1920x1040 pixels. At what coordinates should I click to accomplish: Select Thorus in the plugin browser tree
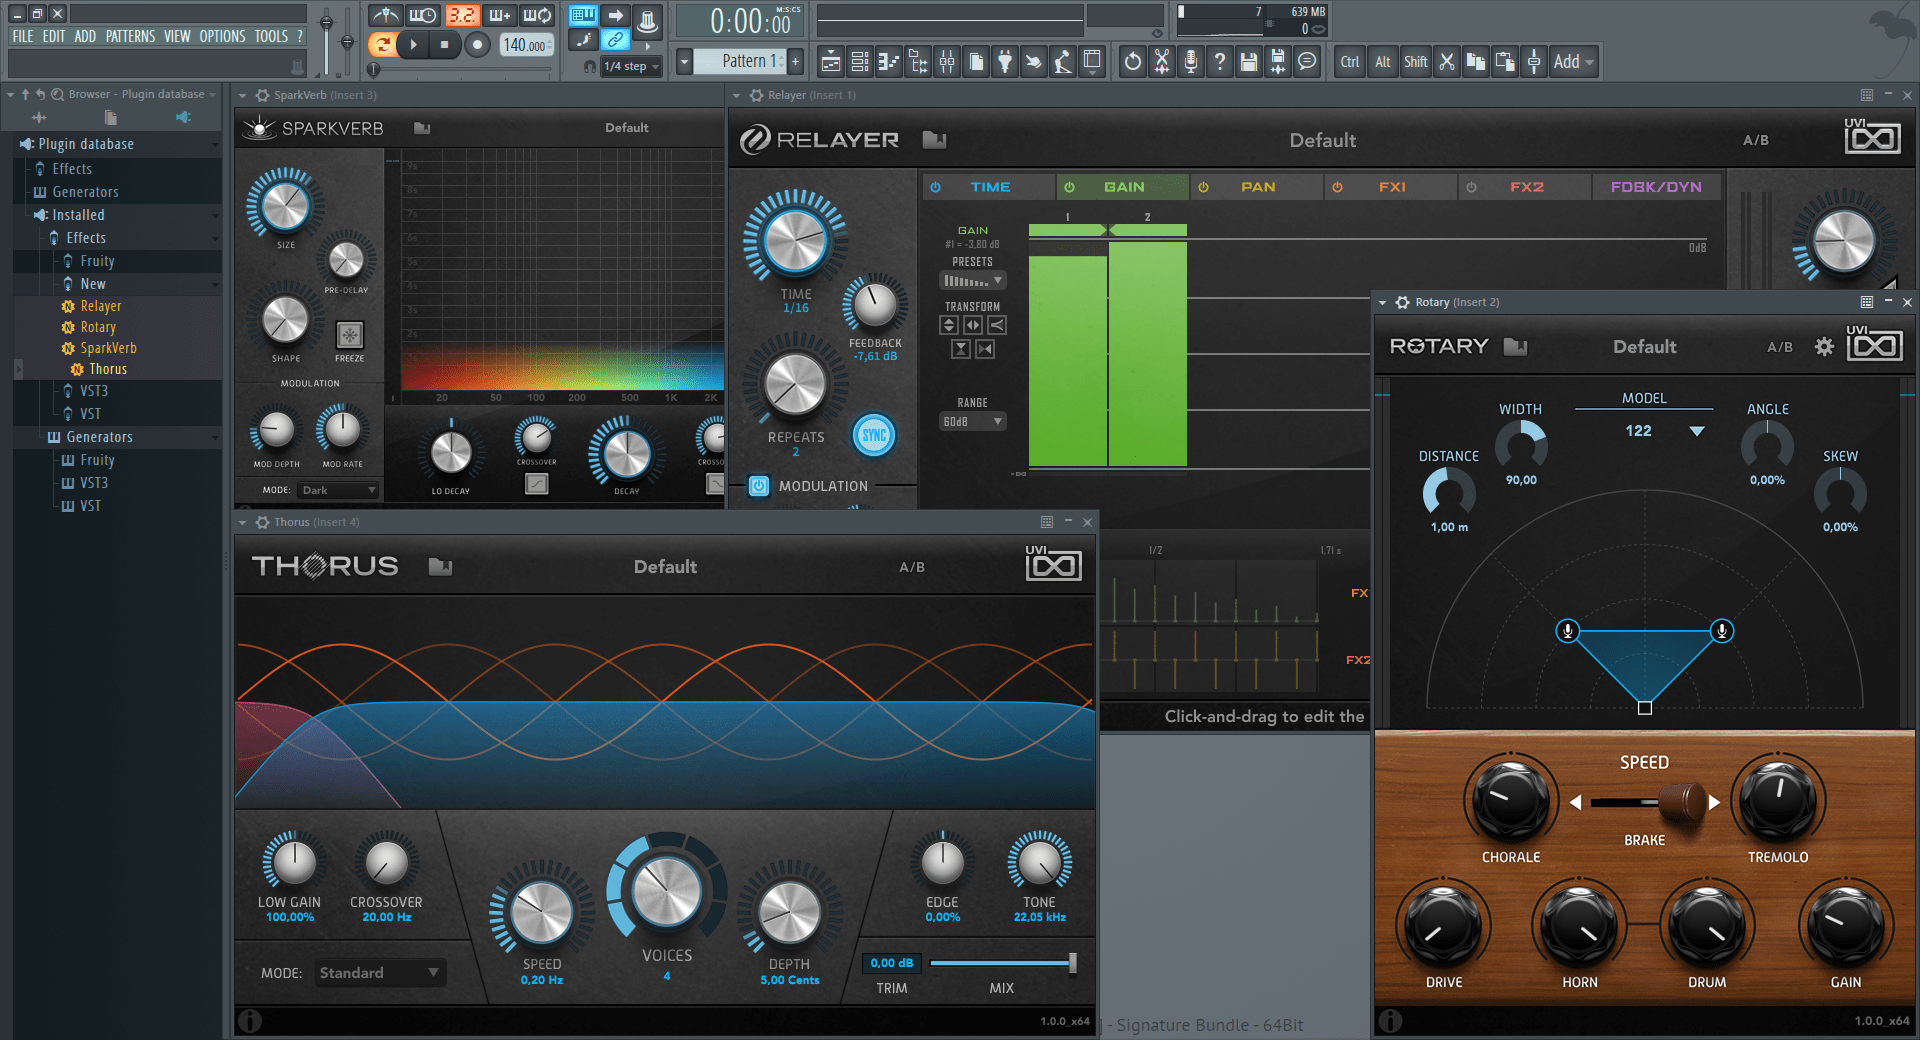108,369
